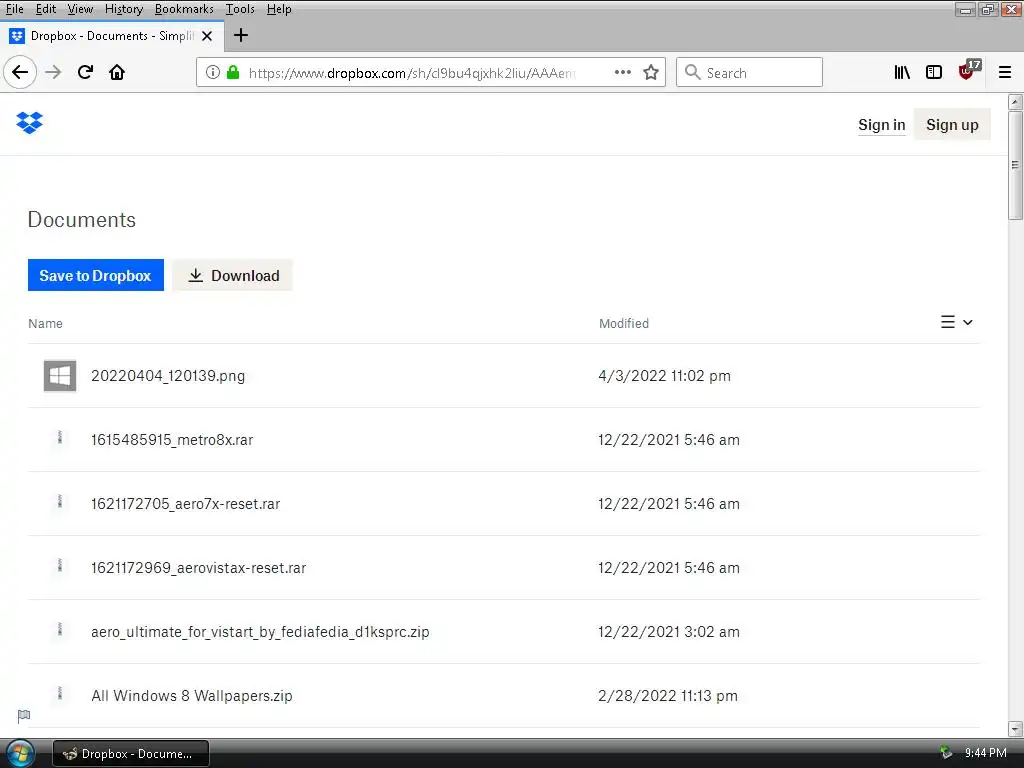
Task: Open file 20220404_120139.png
Action: [168, 376]
